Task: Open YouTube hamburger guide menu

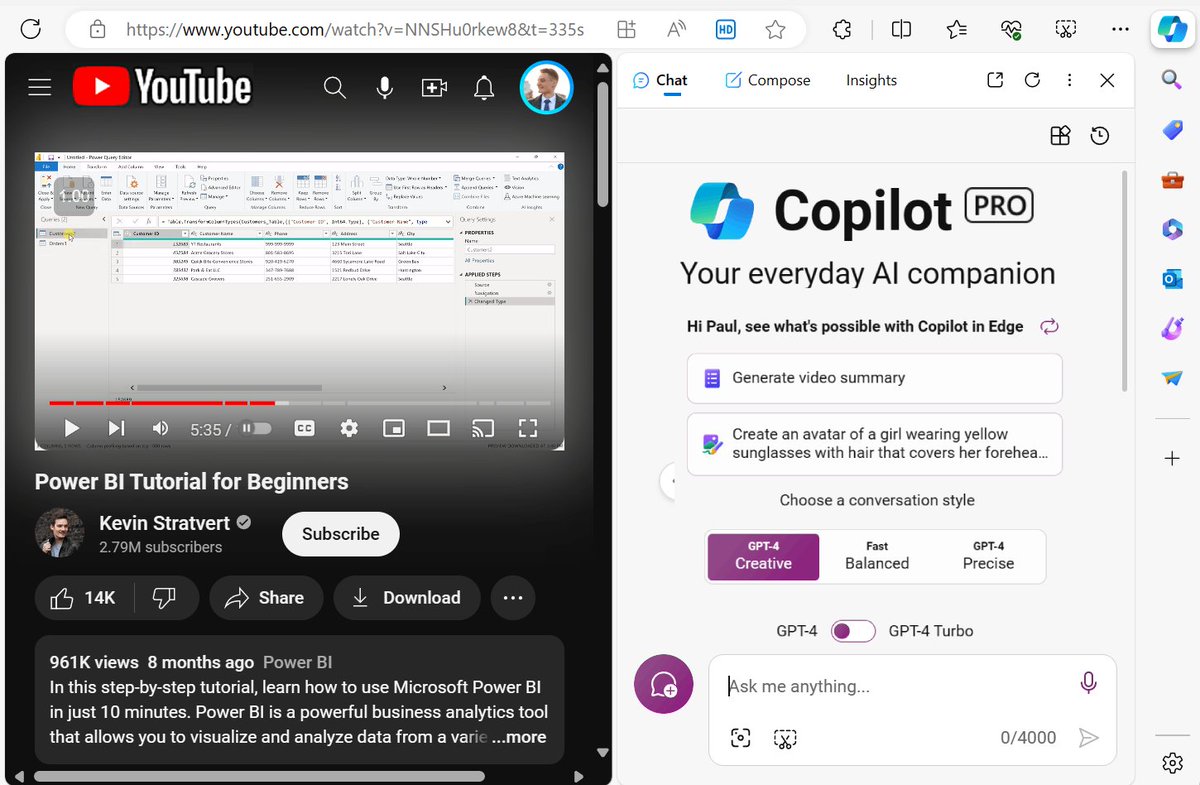Action: coord(40,88)
